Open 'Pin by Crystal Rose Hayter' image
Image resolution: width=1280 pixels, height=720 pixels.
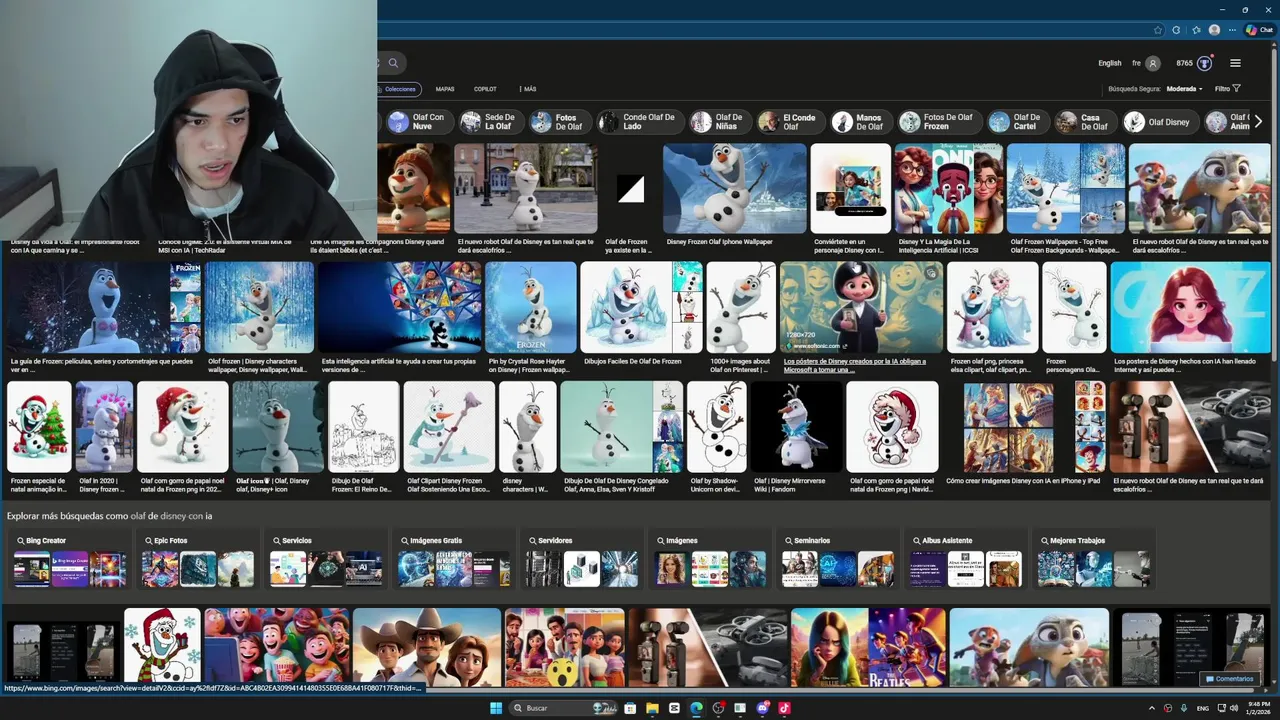530,308
